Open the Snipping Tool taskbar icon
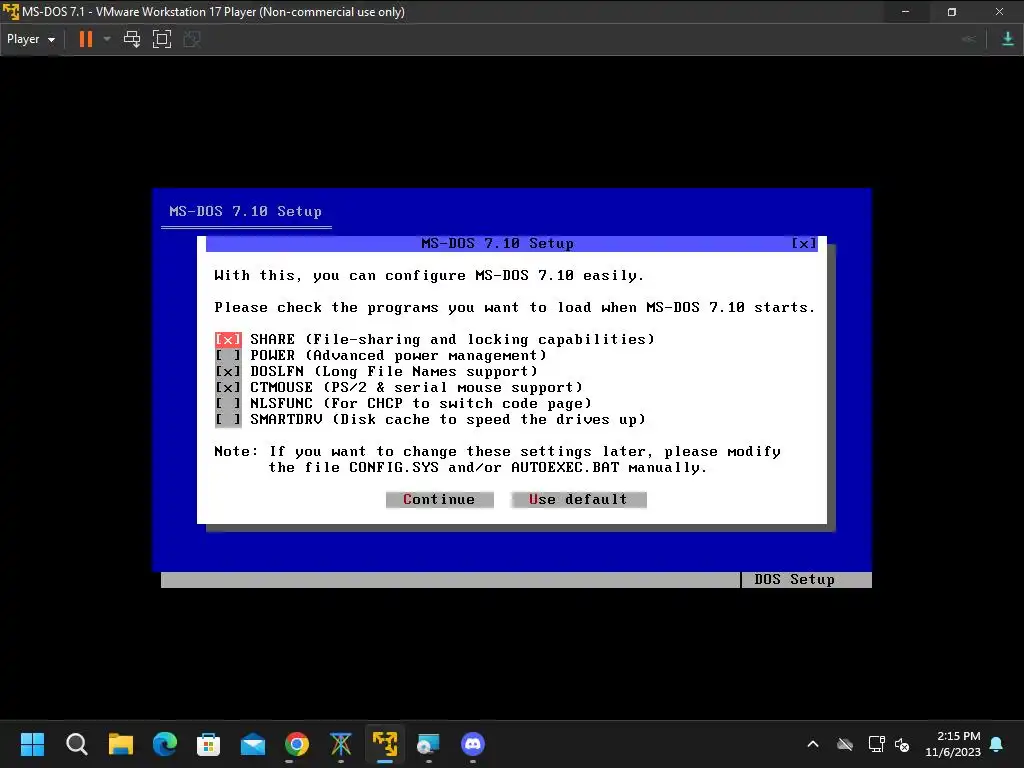 coord(341,744)
